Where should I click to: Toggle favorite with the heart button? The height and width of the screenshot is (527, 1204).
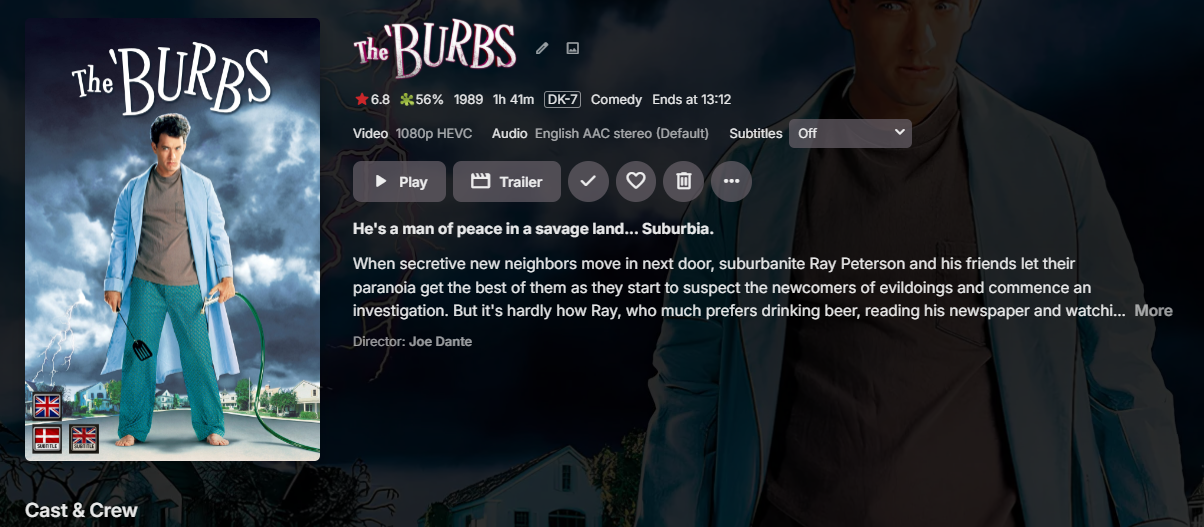point(636,181)
